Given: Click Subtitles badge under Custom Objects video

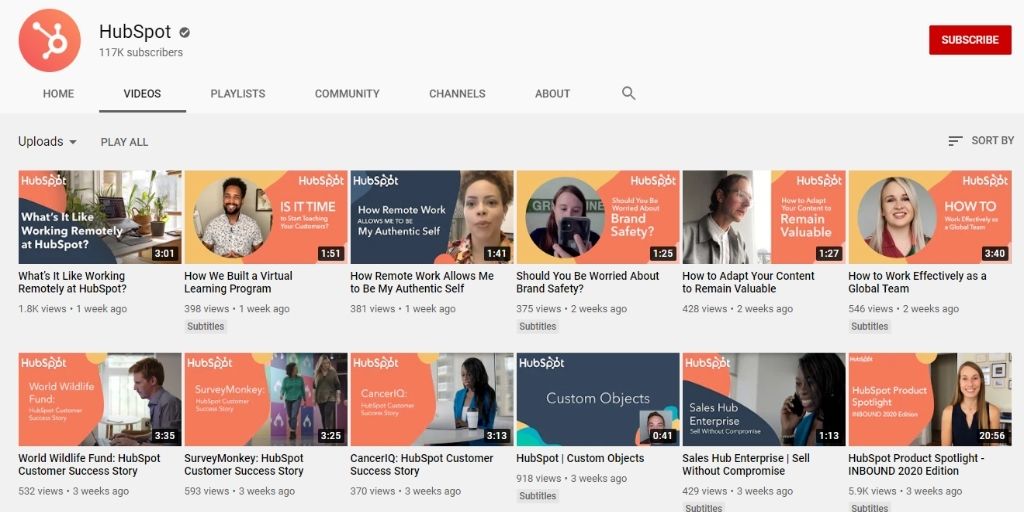Looking at the screenshot, I should click(537, 496).
